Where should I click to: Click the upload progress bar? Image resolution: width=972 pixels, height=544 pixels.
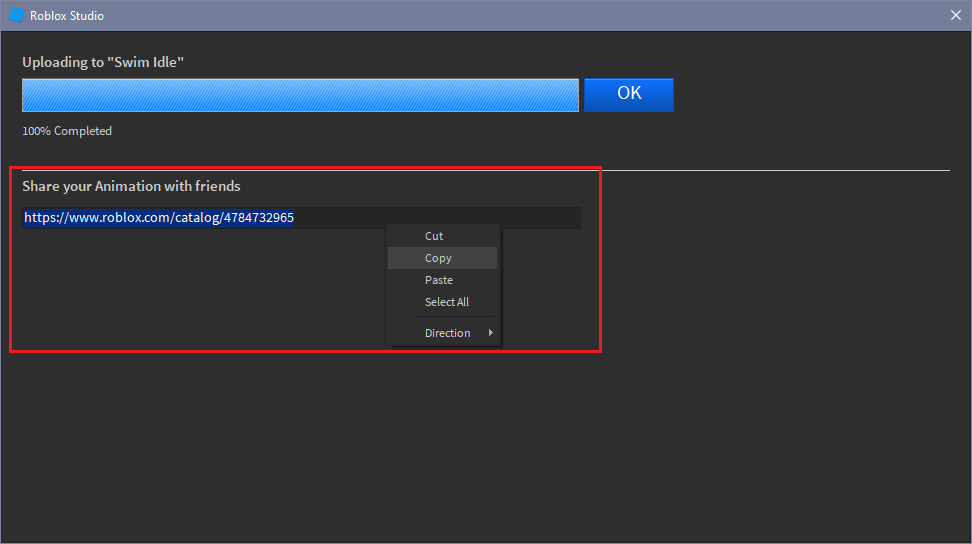301,95
